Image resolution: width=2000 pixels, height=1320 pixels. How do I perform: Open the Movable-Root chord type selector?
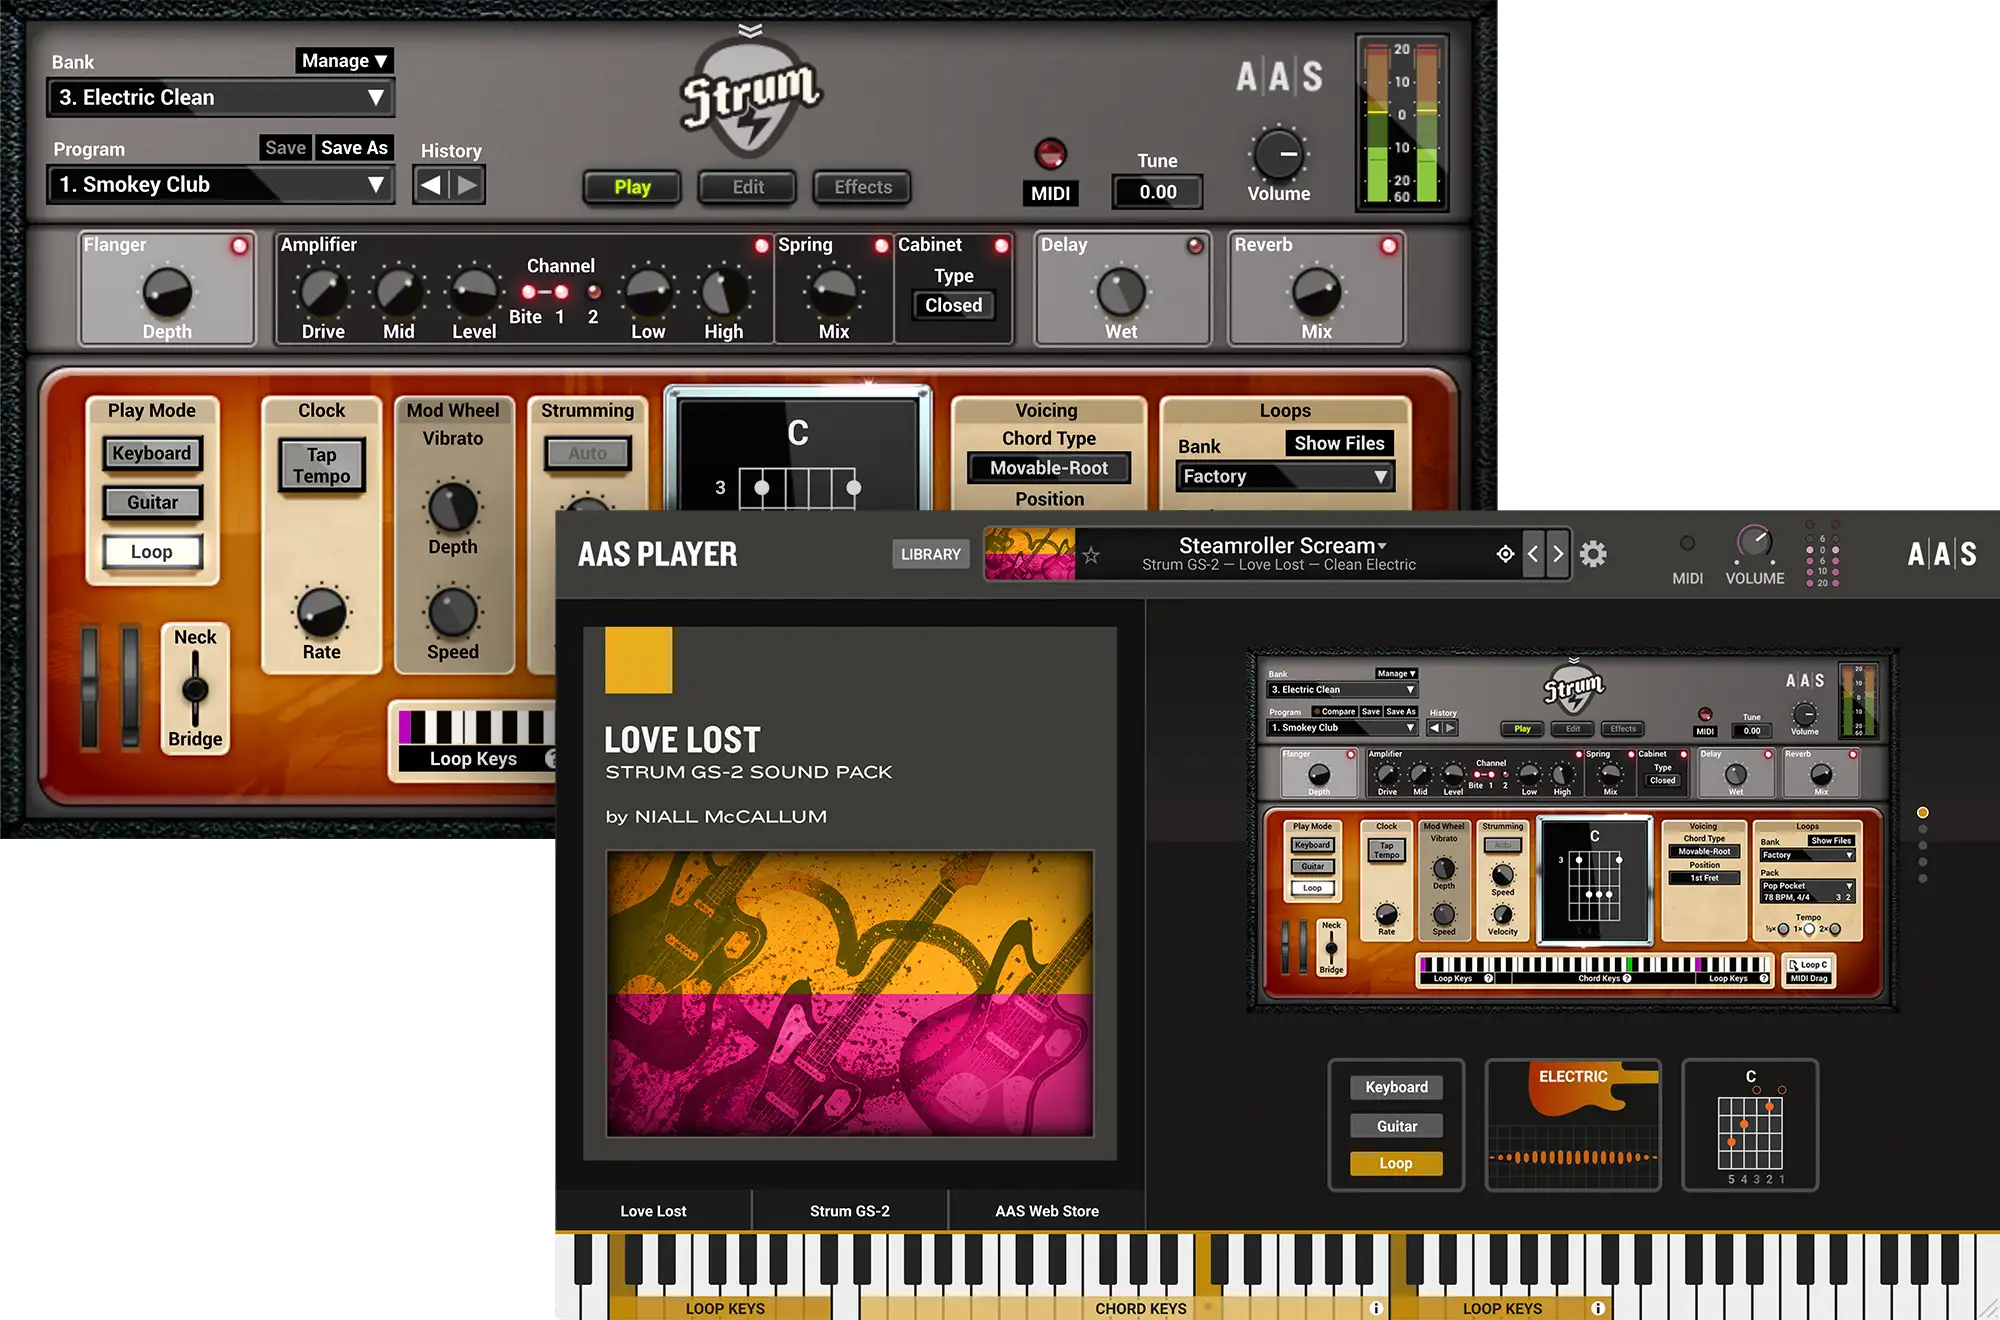[x=1049, y=468]
